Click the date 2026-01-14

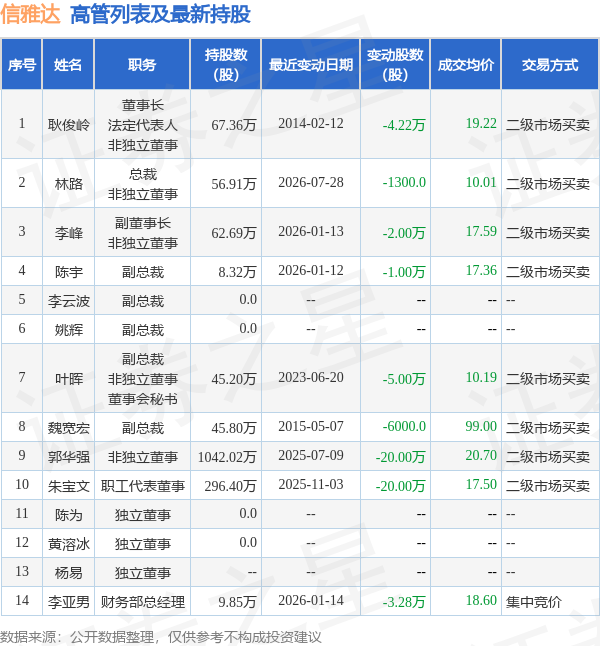pyautogui.click(x=311, y=600)
